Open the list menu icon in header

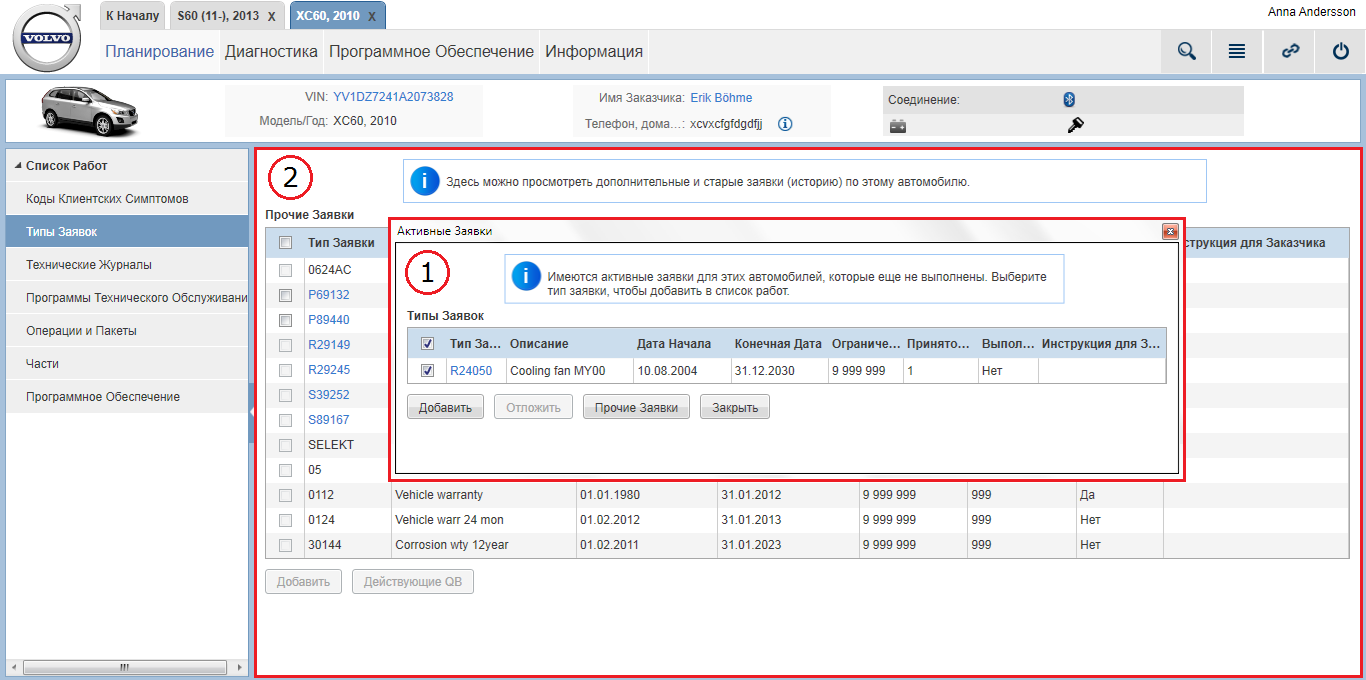(1237, 52)
